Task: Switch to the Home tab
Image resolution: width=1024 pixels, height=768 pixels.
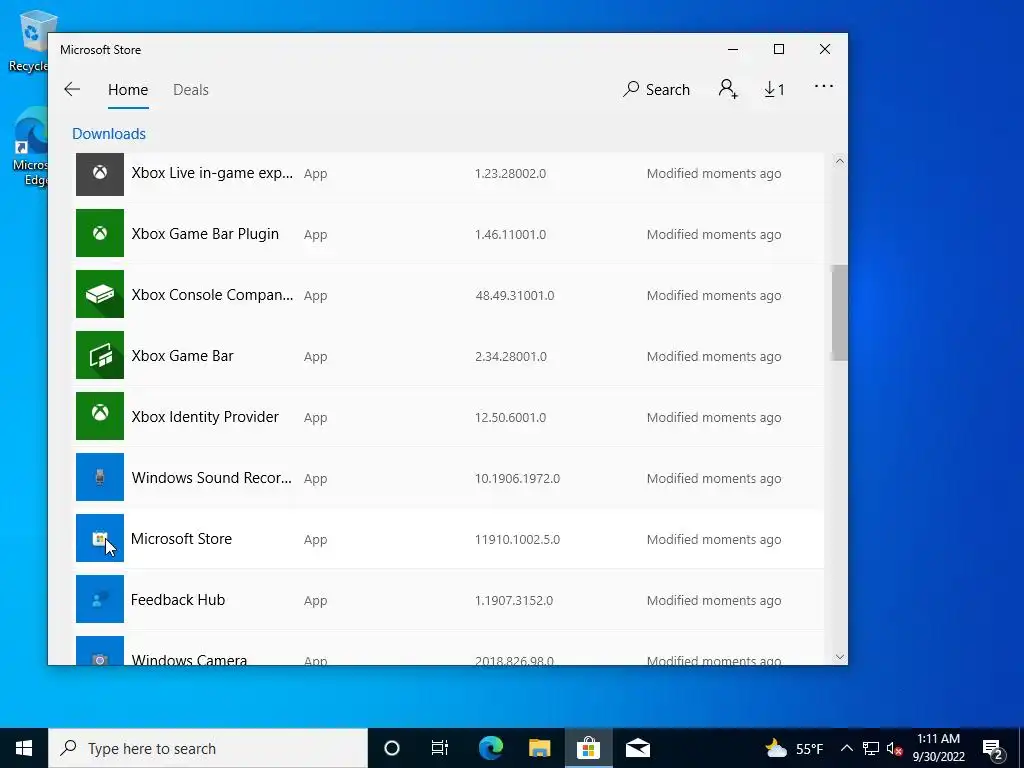Action: tap(128, 89)
